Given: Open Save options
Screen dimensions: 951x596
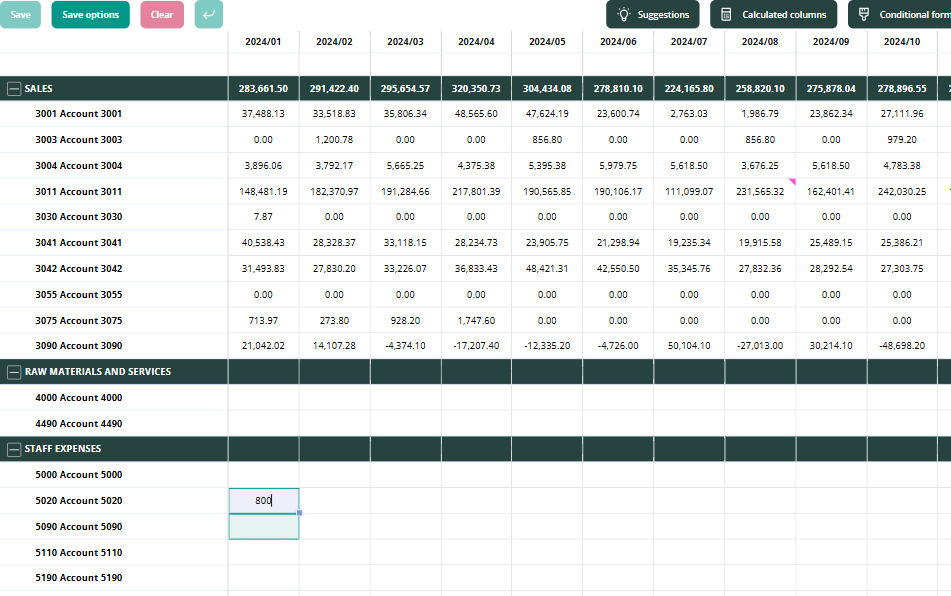Looking at the screenshot, I should (90, 15).
